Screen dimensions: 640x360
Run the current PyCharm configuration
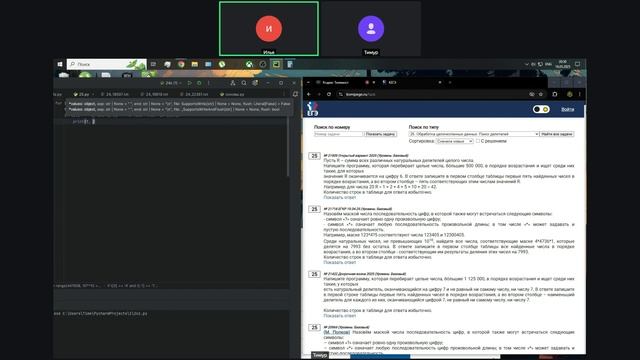tap(189, 83)
